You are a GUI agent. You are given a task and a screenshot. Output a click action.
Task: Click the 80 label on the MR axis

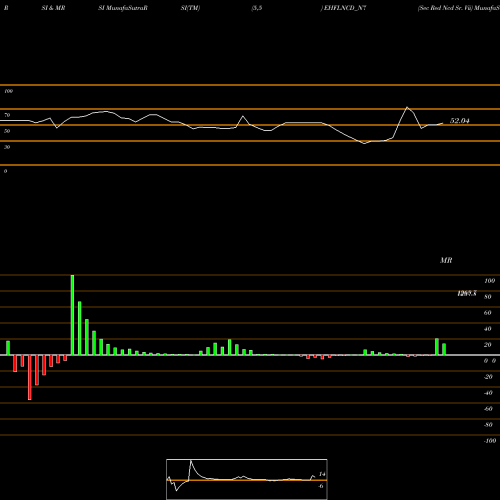(x=488, y=297)
